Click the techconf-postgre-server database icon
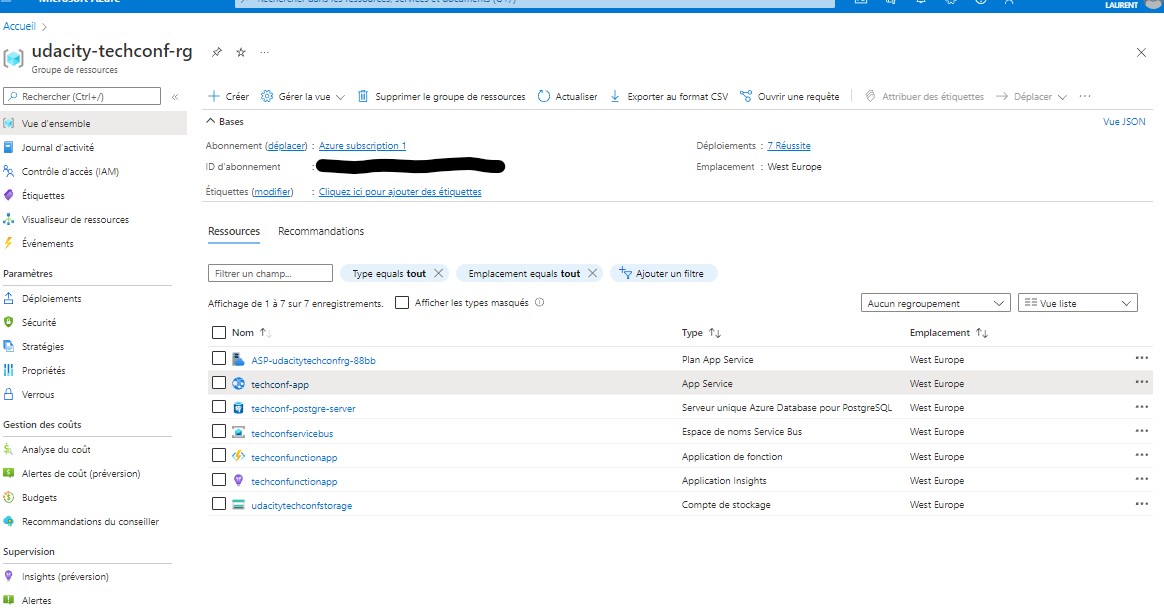The height and width of the screenshot is (610, 1164). click(x=238, y=408)
